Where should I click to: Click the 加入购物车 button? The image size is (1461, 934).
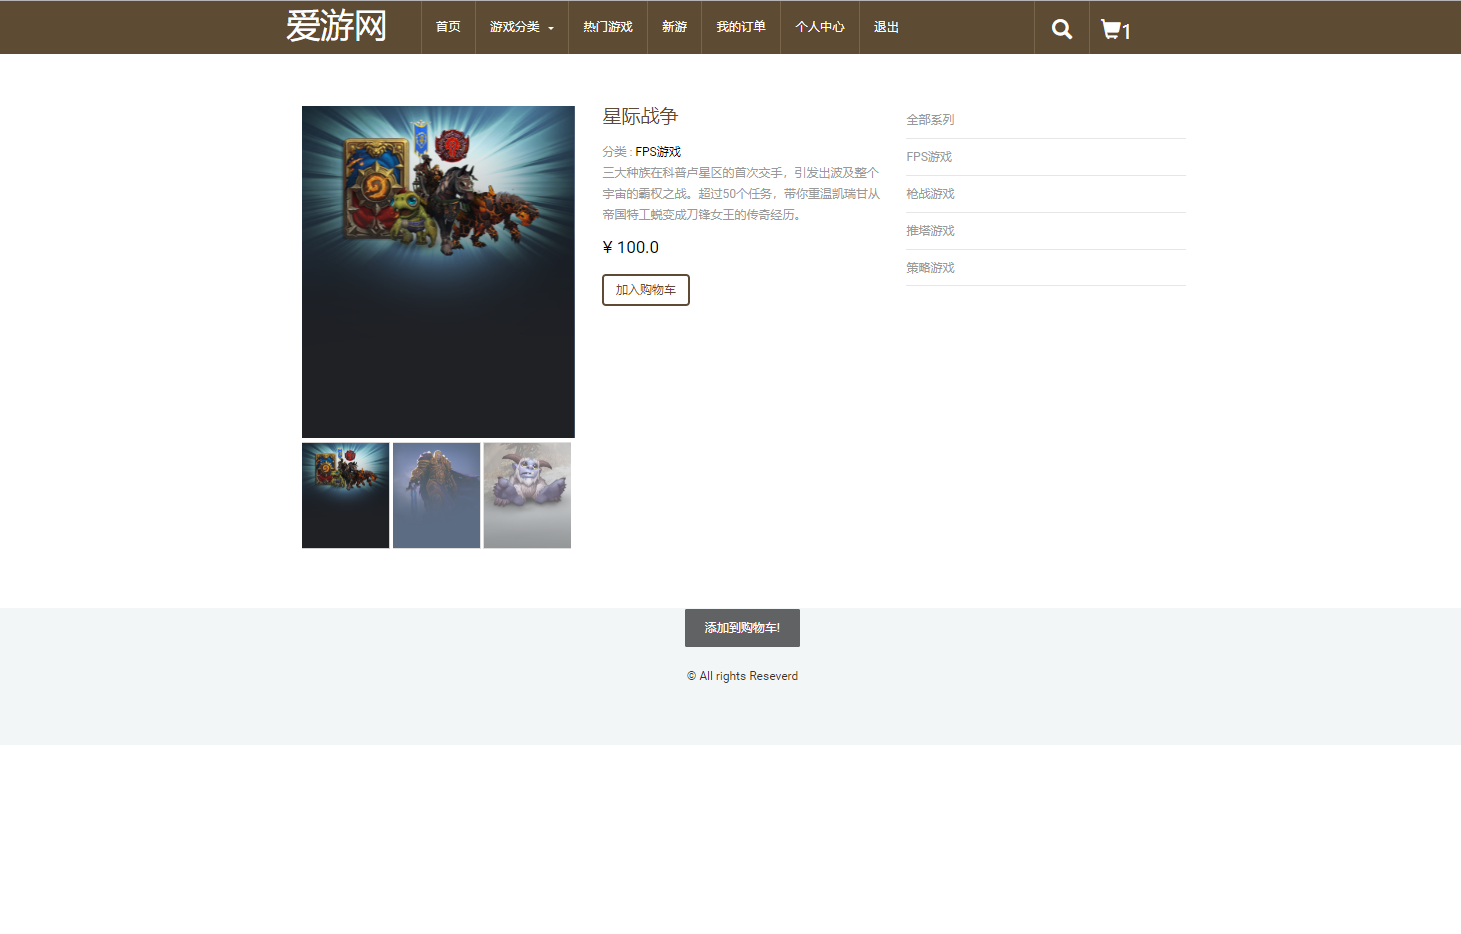click(x=645, y=290)
